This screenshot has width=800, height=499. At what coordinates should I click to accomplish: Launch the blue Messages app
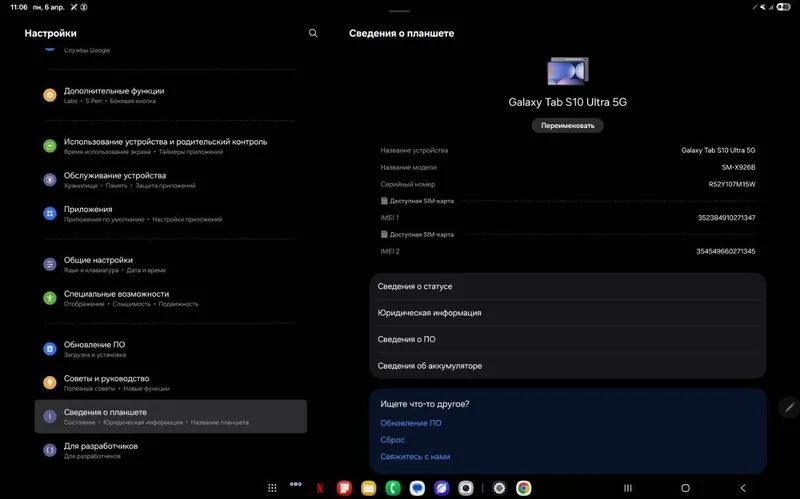417,488
